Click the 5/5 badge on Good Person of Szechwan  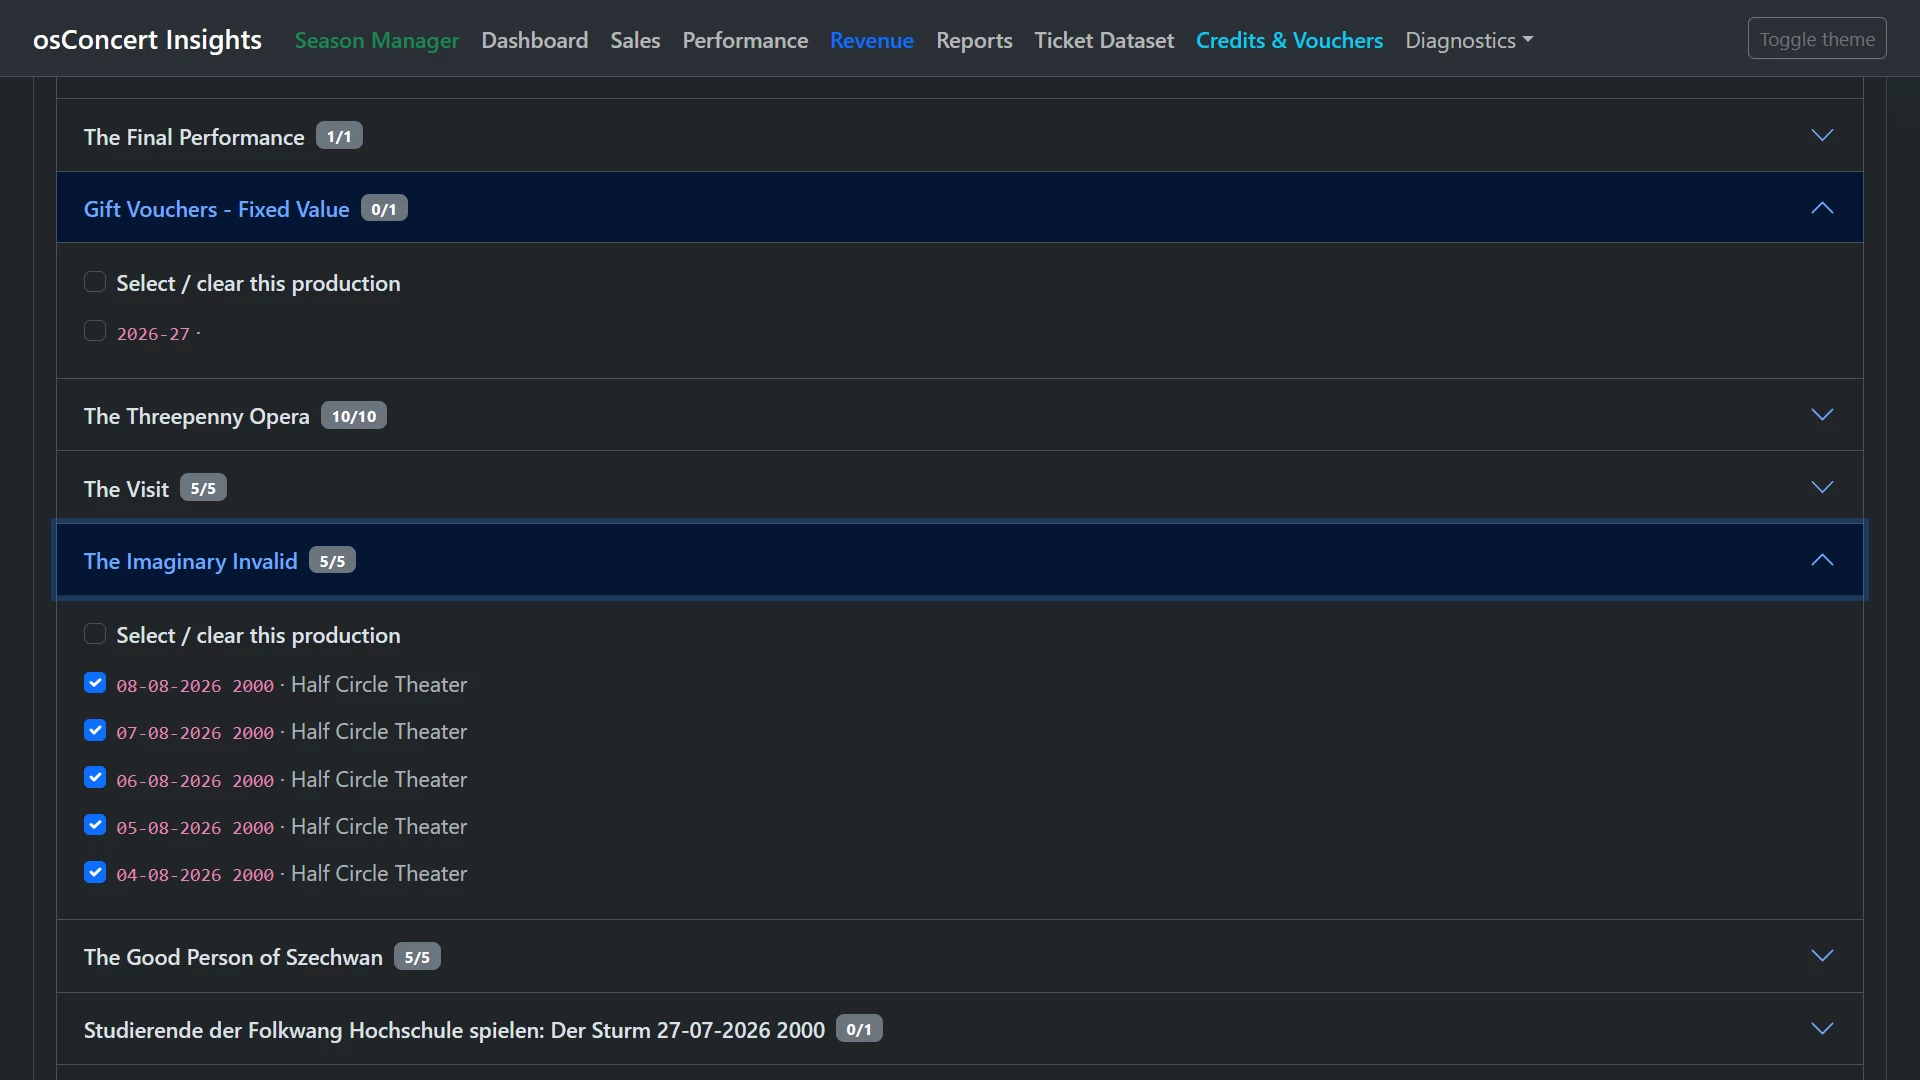pyautogui.click(x=417, y=956)
